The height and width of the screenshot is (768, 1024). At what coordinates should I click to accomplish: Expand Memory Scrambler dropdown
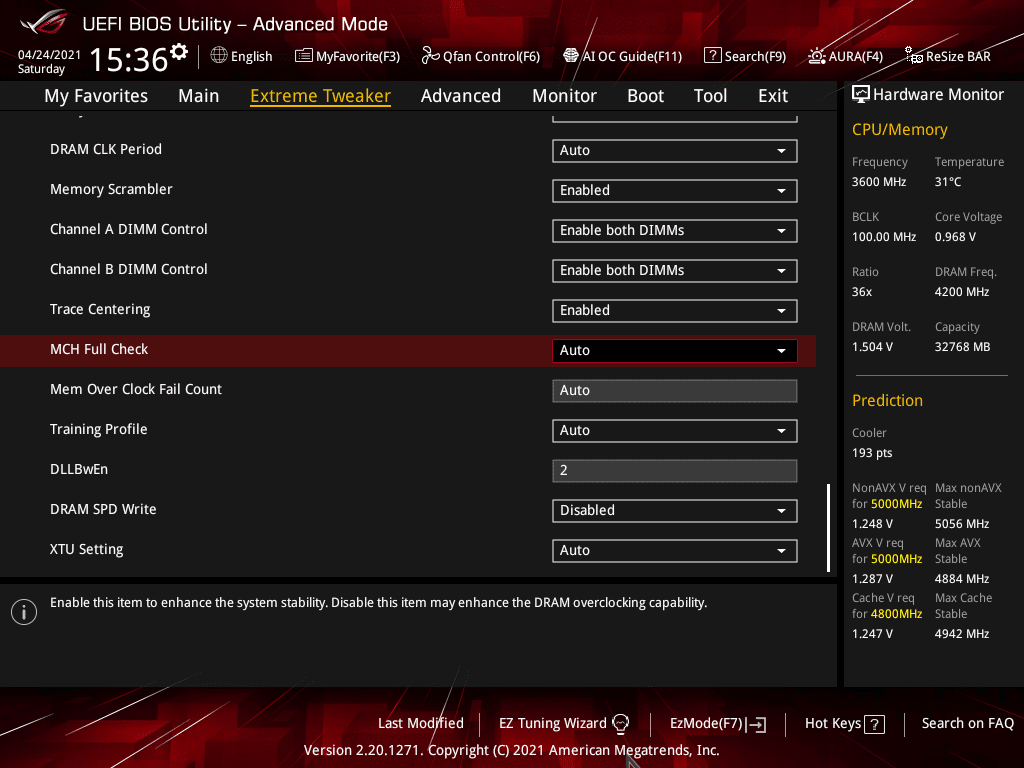click(x=675, y=191)
